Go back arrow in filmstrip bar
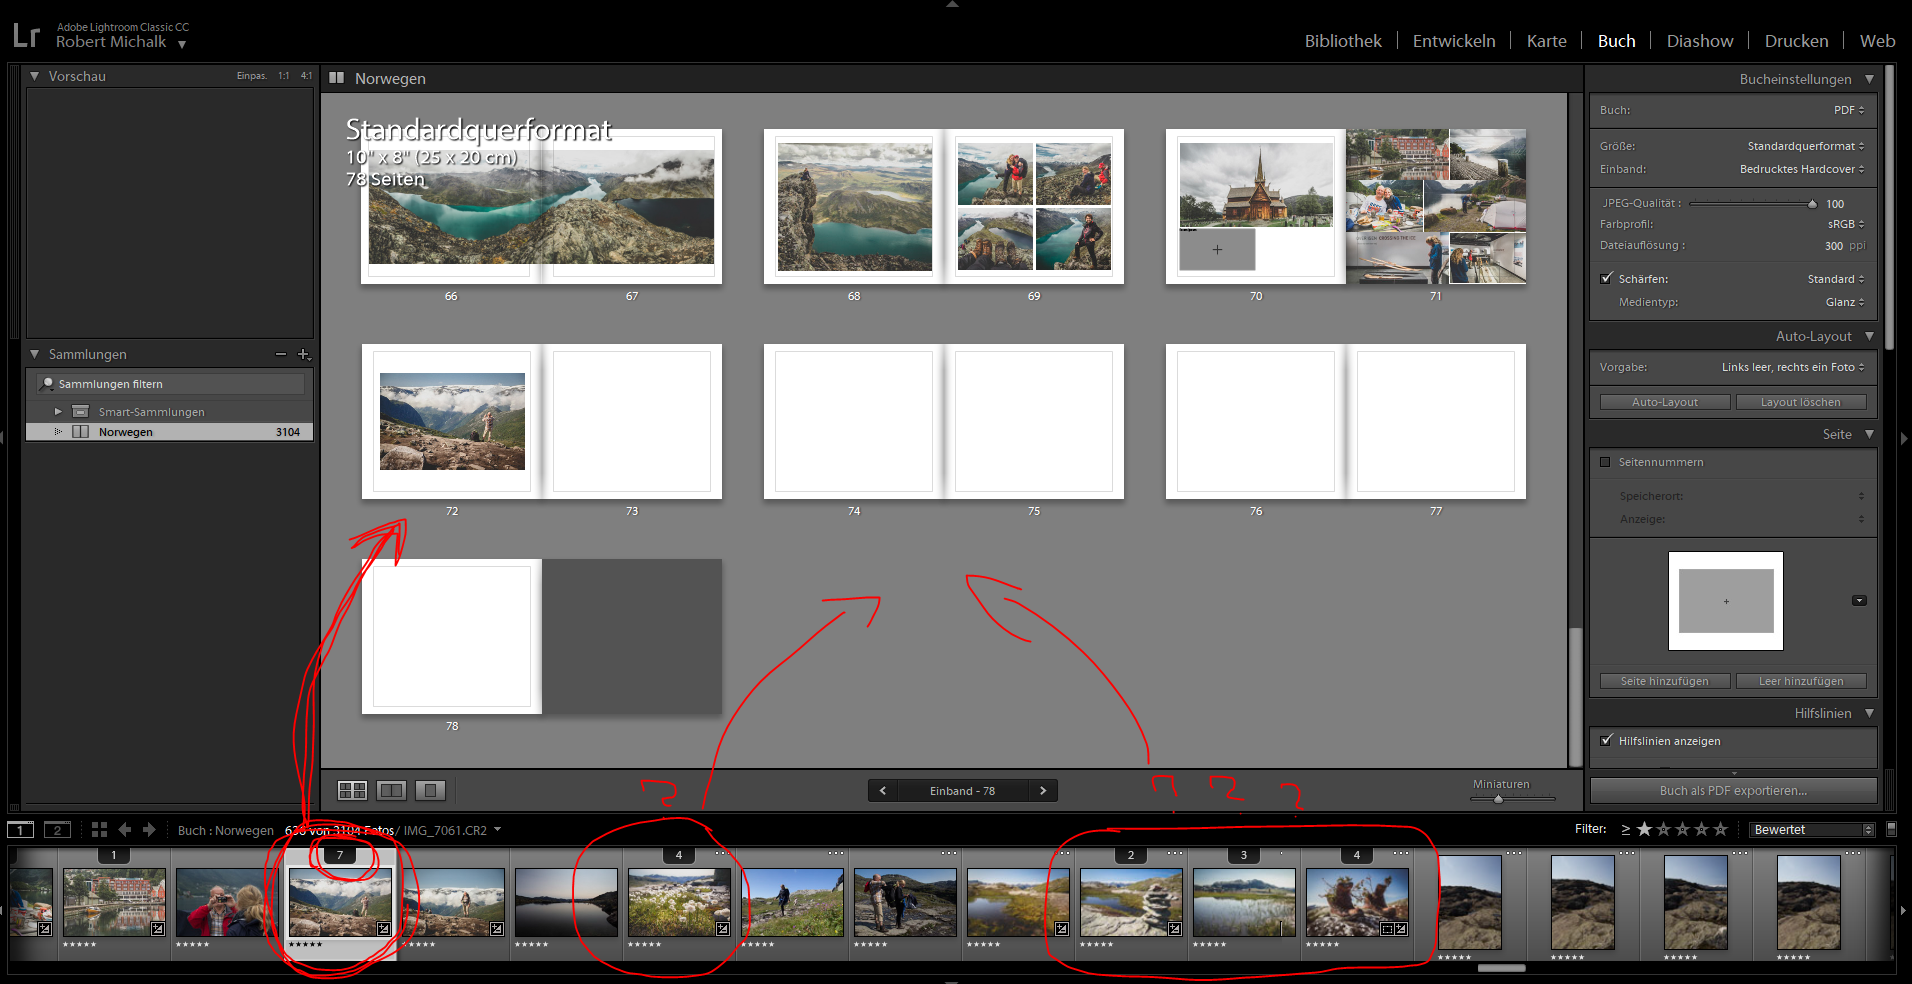This screenshot has height=984, width=1912. point(125,830)
